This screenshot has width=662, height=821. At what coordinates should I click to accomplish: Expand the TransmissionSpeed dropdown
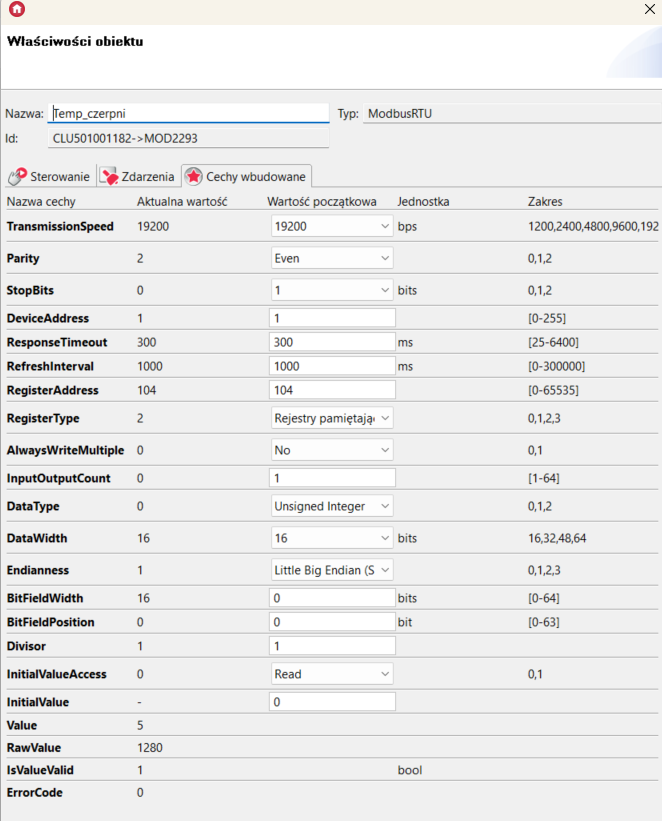coord(331,227)
